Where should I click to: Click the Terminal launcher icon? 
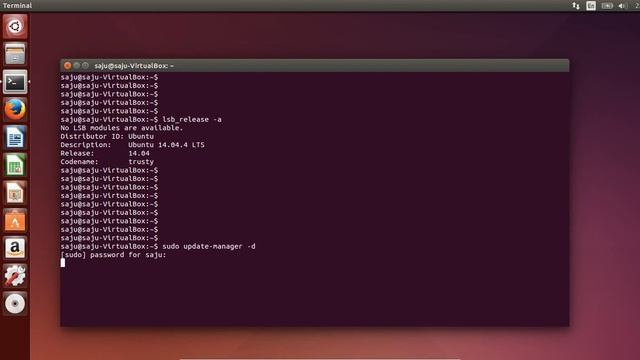coord(15,82)
